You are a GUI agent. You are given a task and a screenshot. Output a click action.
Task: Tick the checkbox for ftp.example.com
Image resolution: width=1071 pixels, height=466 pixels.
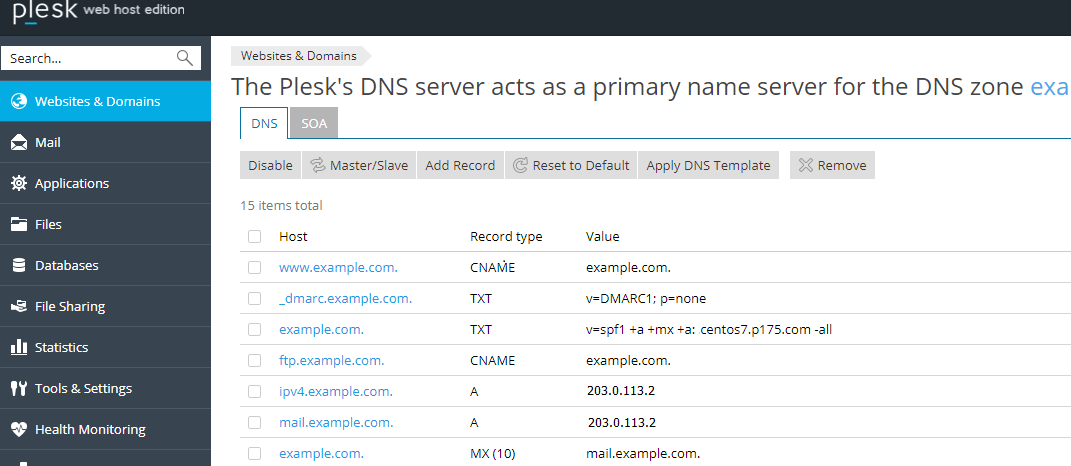click(x=255, y=360)
